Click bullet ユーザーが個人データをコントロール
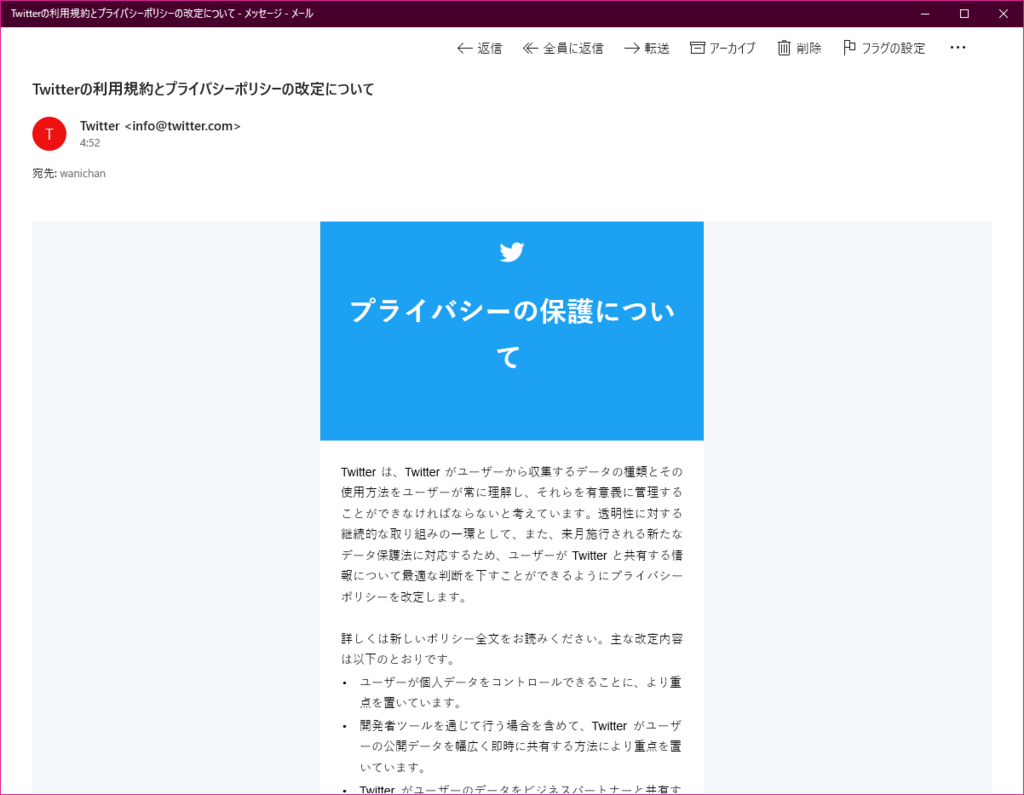The height and width of the screenshot is (795, 1024). pyautogui.click(x=520, y=692)
